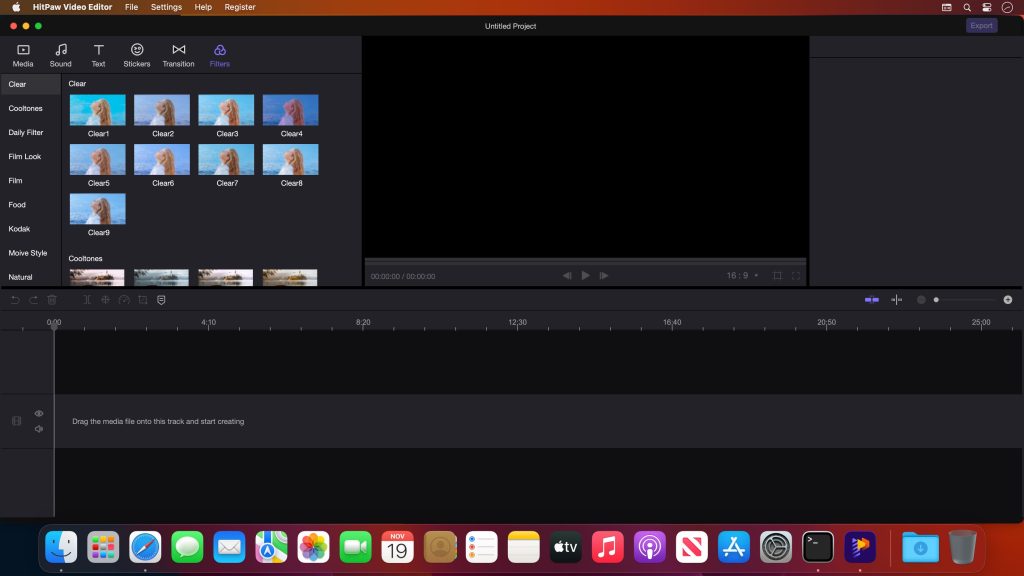Switch to the Filters tab
1024x576 pixels.
(x=219, y=53)
